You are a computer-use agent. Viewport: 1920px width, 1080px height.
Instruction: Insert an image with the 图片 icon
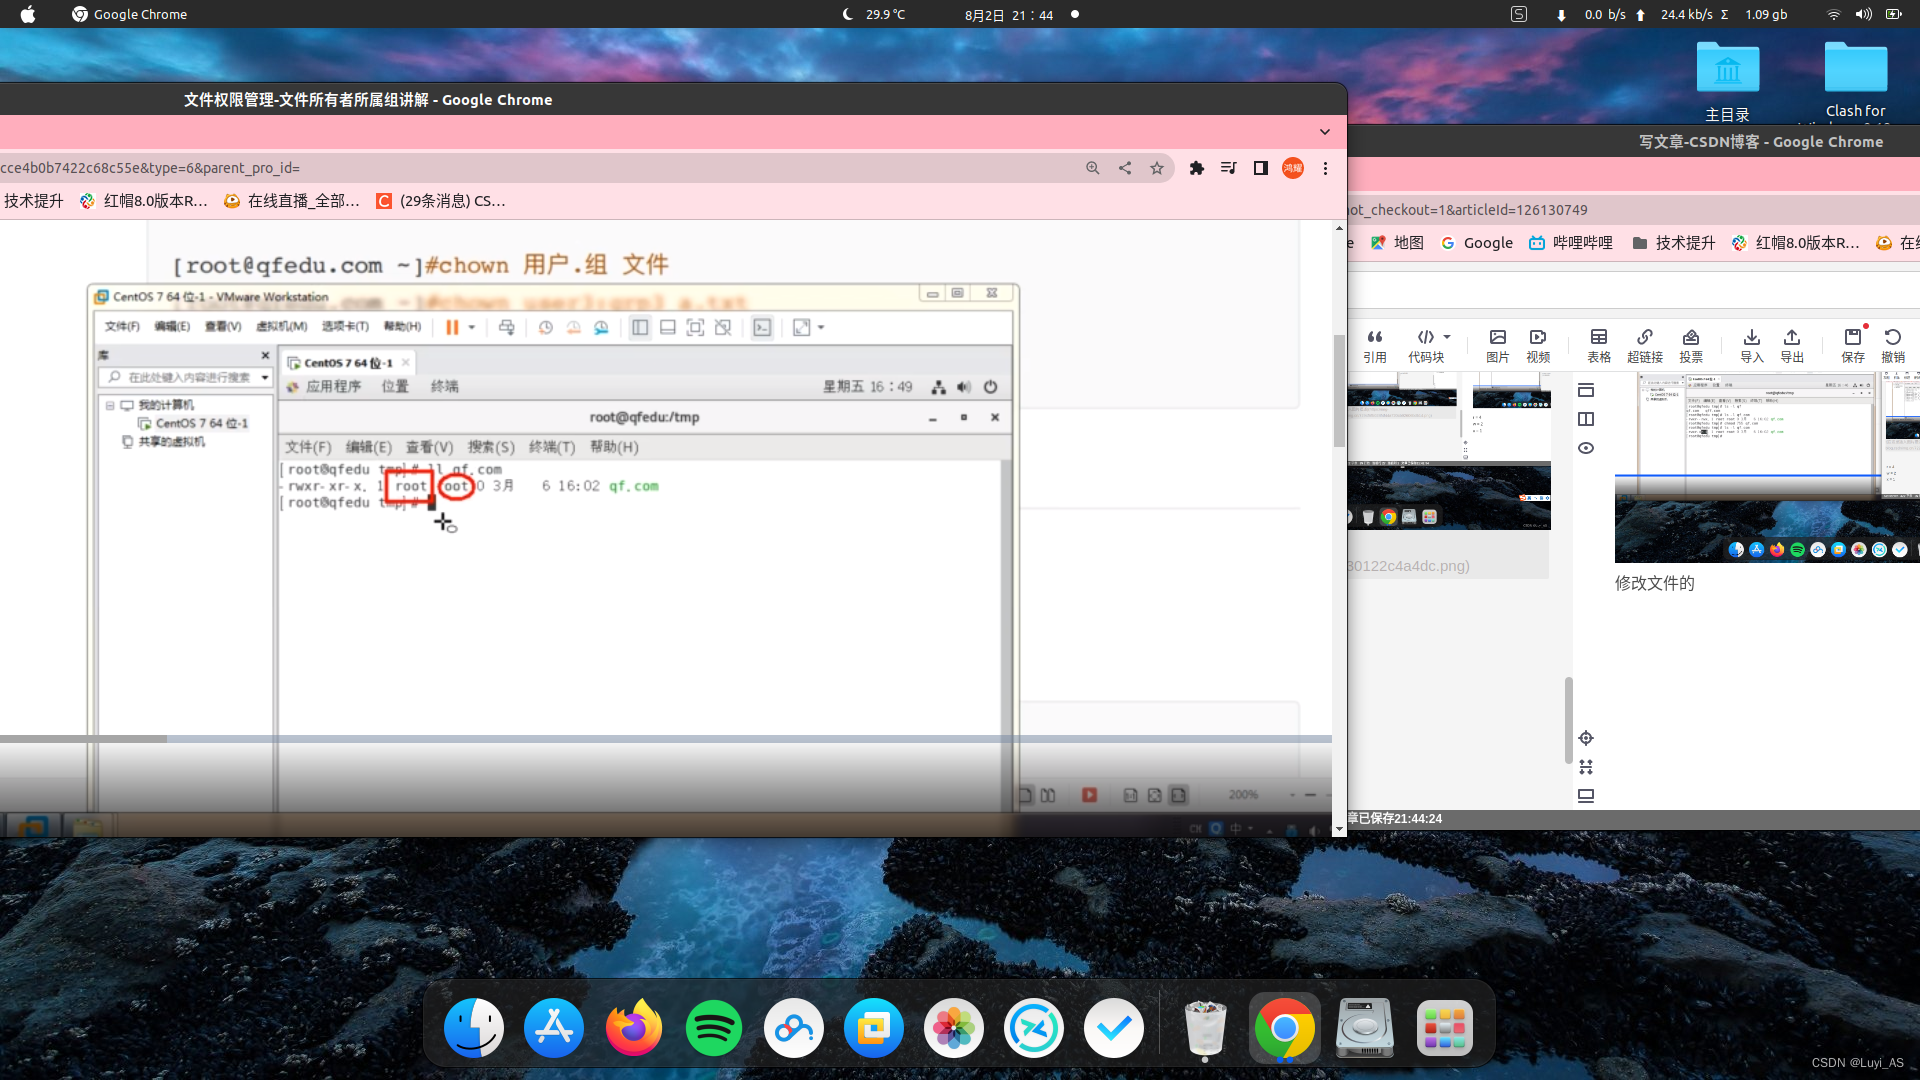(1498, 346)
